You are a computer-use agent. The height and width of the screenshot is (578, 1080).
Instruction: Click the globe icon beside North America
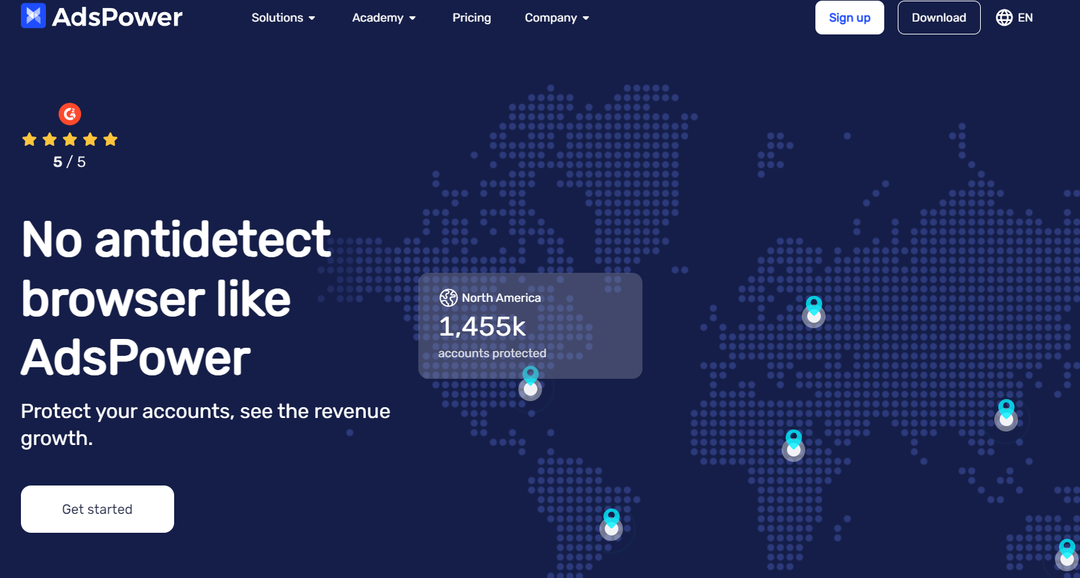pos(448,298)
